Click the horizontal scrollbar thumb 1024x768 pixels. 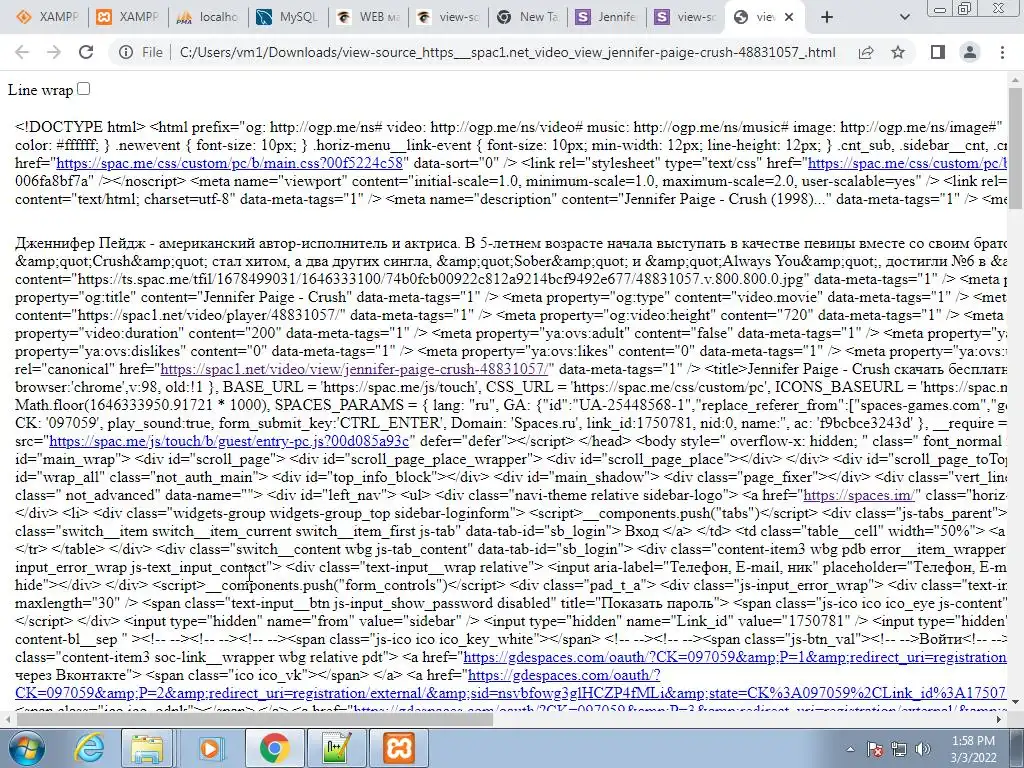255,719
